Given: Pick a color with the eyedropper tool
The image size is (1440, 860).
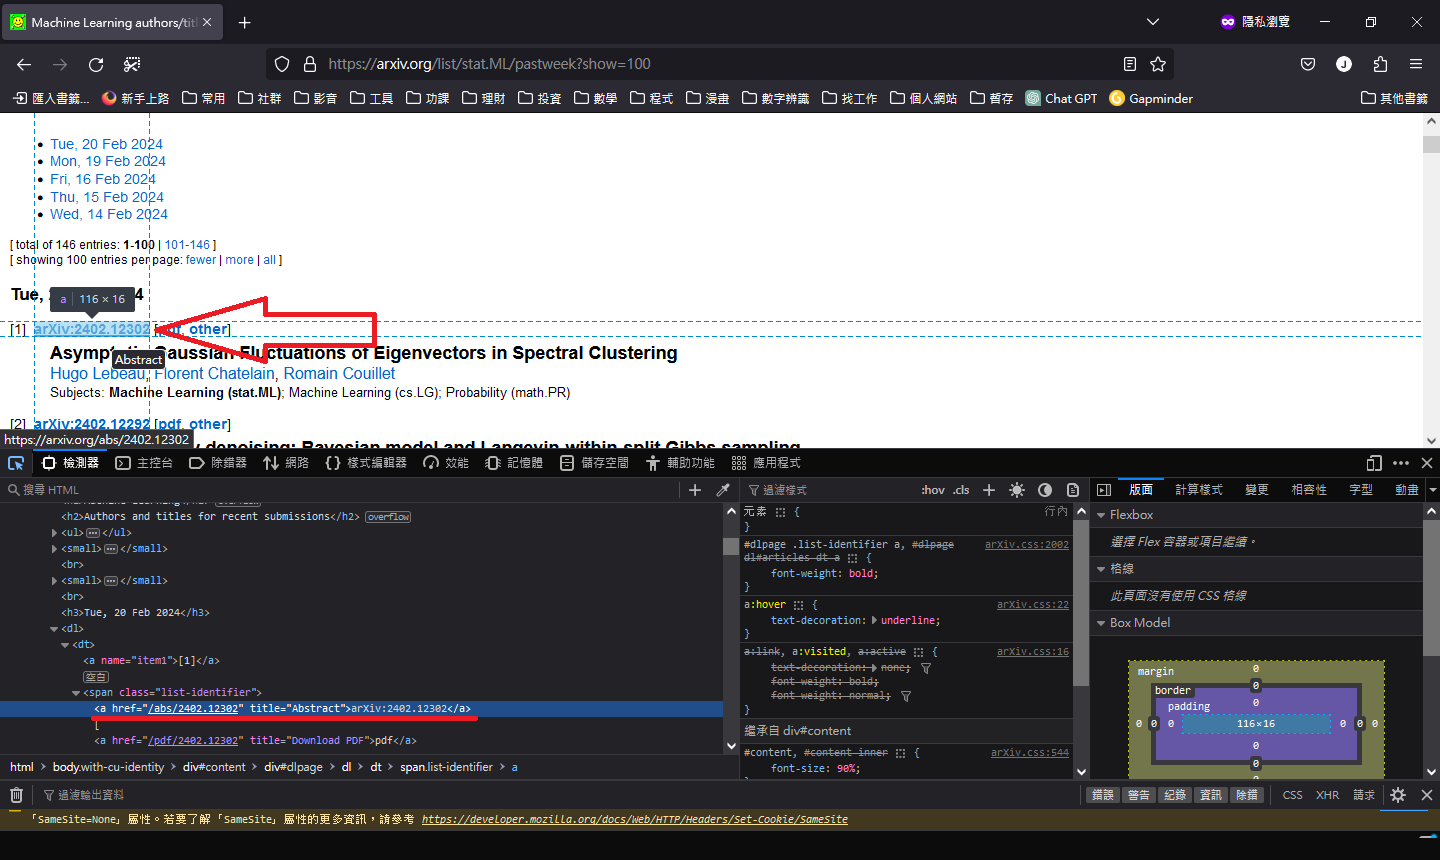Looking at the screenshot, I should 723,490.
